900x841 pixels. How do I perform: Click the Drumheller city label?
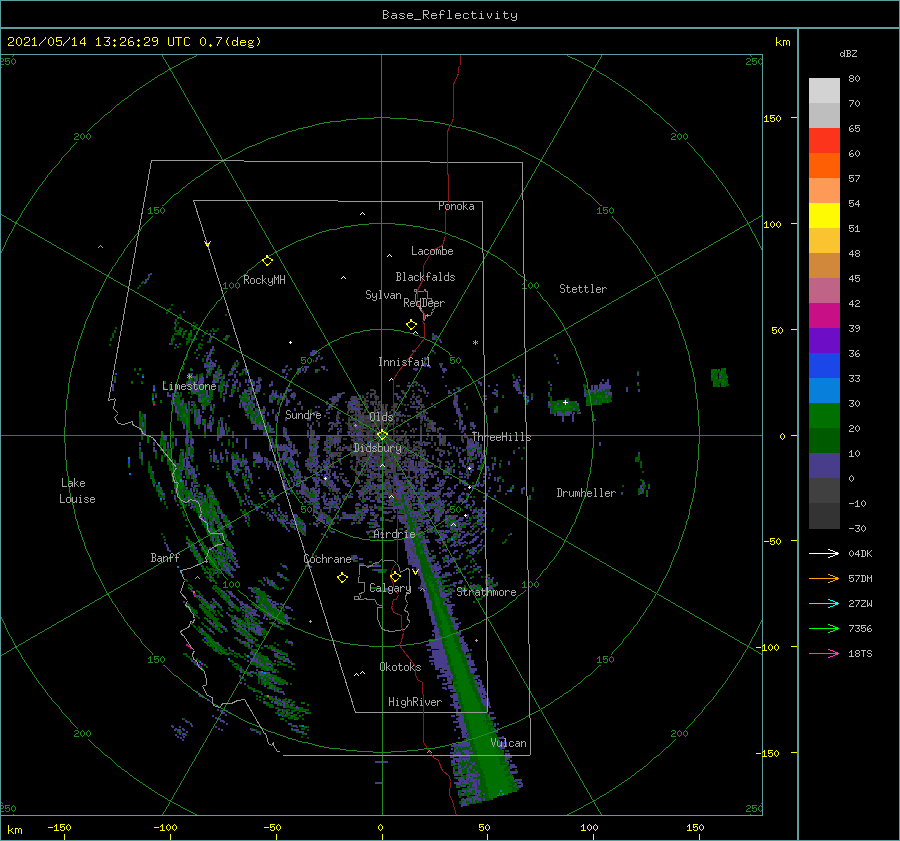[586, 493]
